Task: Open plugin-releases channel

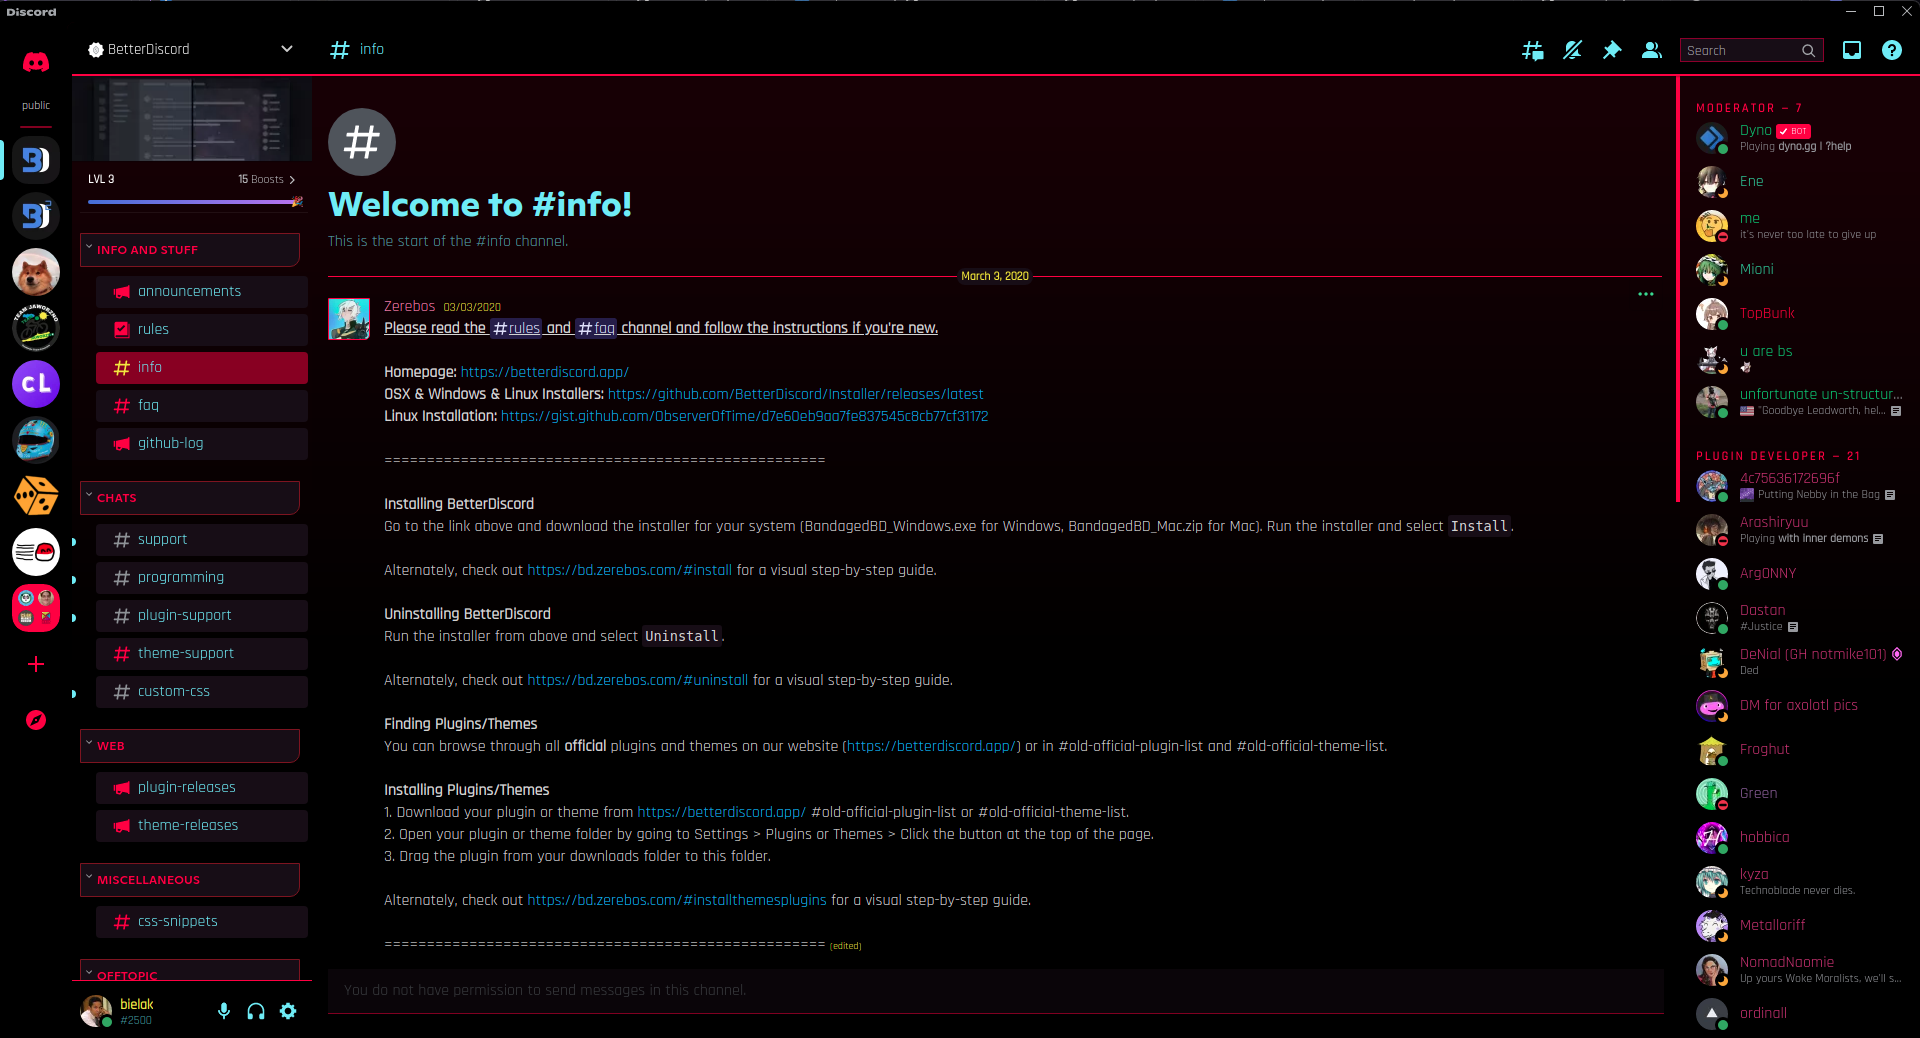Action: 202,788
